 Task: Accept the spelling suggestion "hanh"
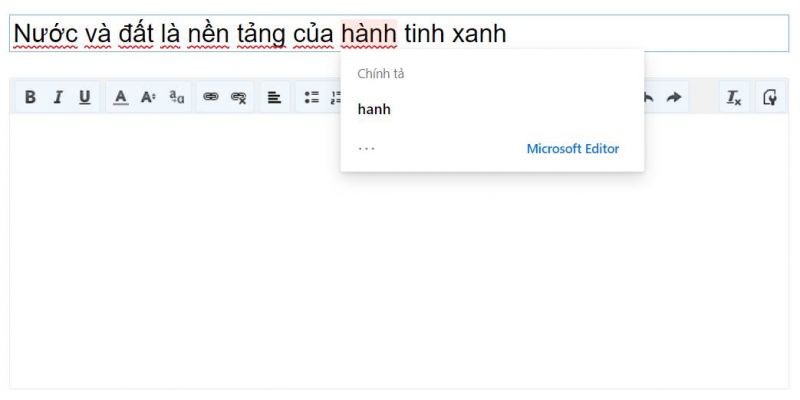pyautogui.click(x=374, y=109)
